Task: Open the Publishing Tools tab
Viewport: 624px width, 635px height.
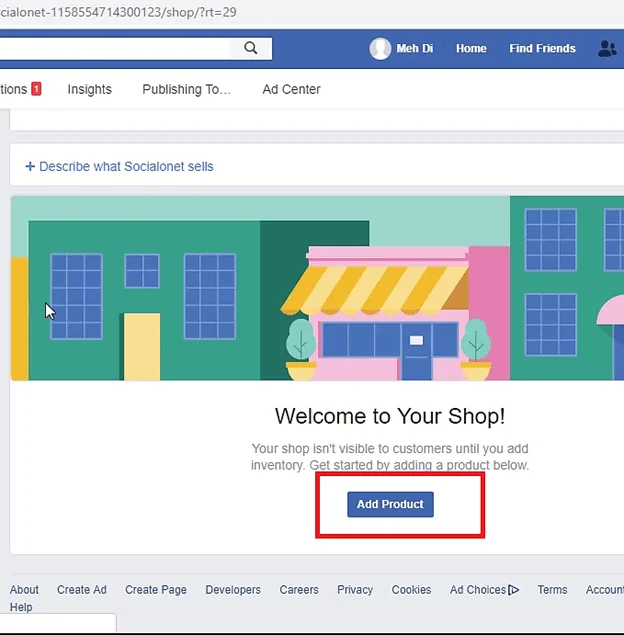Action: (x=186, y=89)
